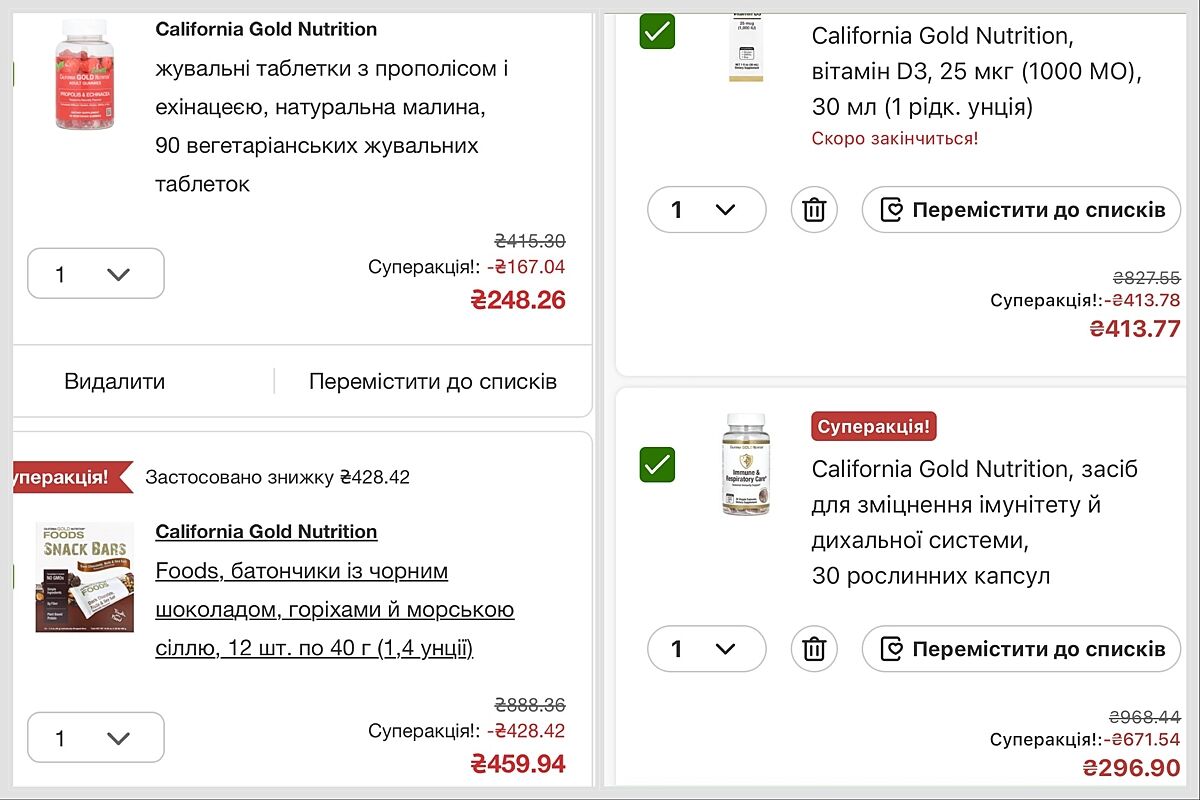Screen dimensions: 1200x800
Task: Move immune respiratory capsules to lists
Action: pos(1021,649)
